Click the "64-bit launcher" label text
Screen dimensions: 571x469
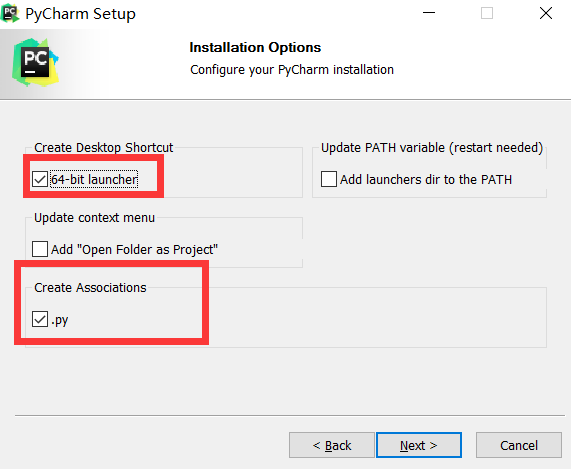(94, 179)
